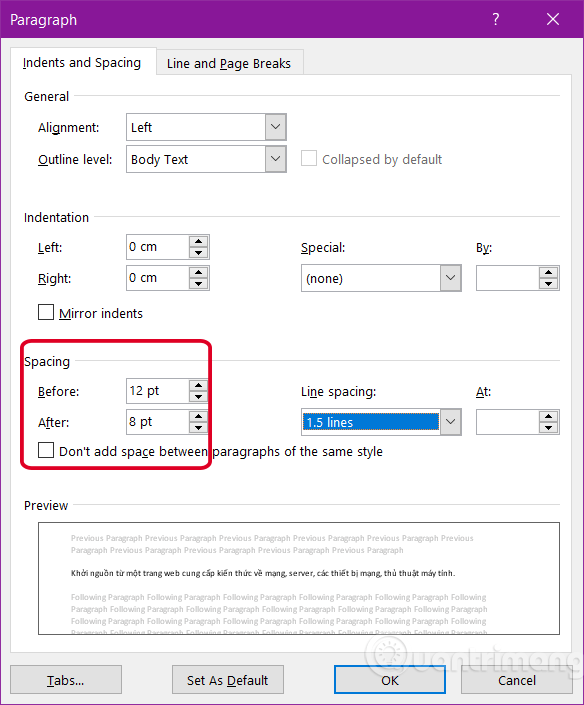
Task: Increase Left indentation with up arrow
Action: [198, 241]
